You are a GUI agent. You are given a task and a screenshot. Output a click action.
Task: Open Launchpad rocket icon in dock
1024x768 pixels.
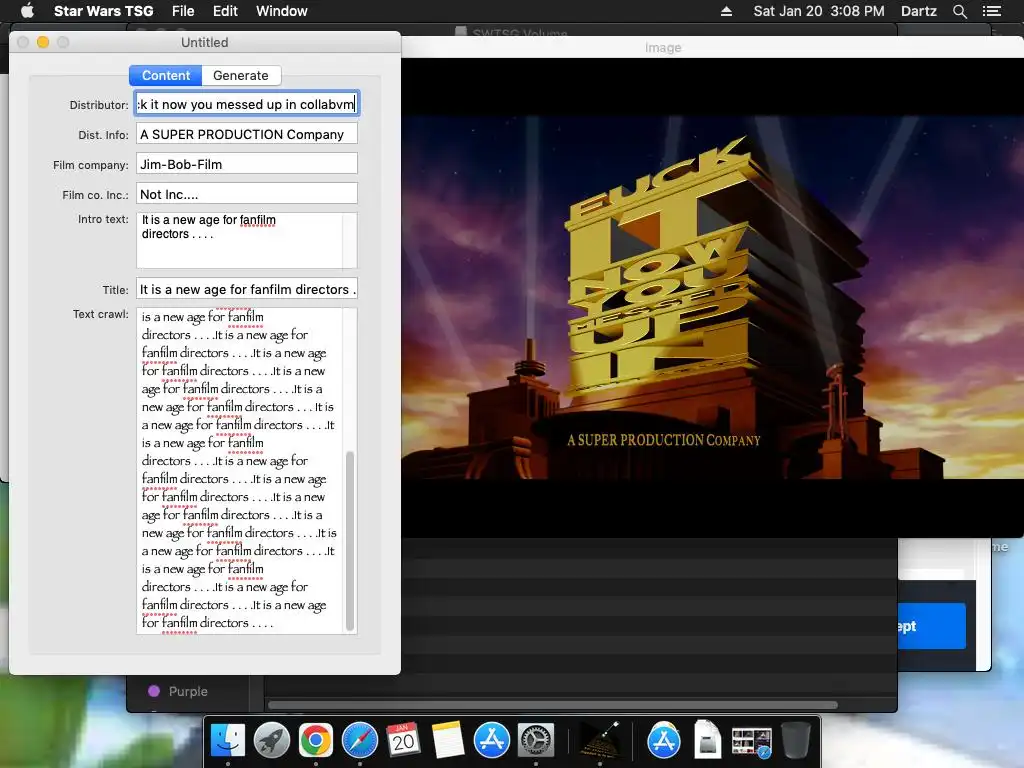coord(272,741)
